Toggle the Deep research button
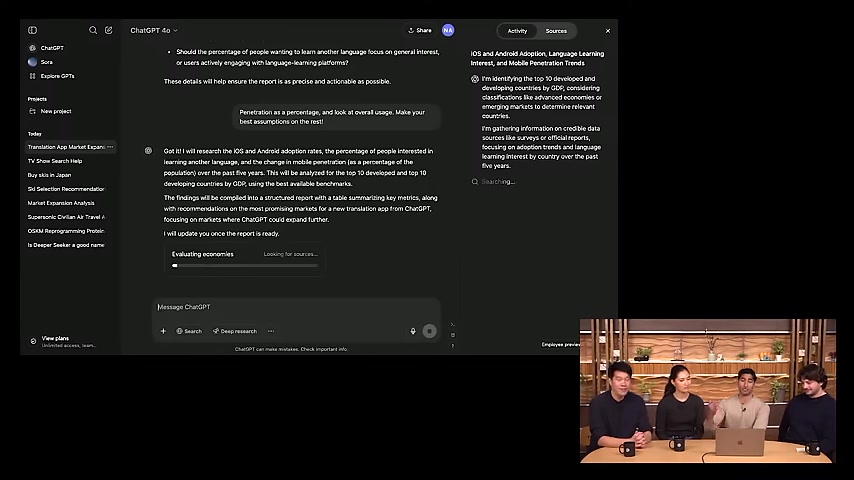The image size is (854, 480). click(235, 331)
